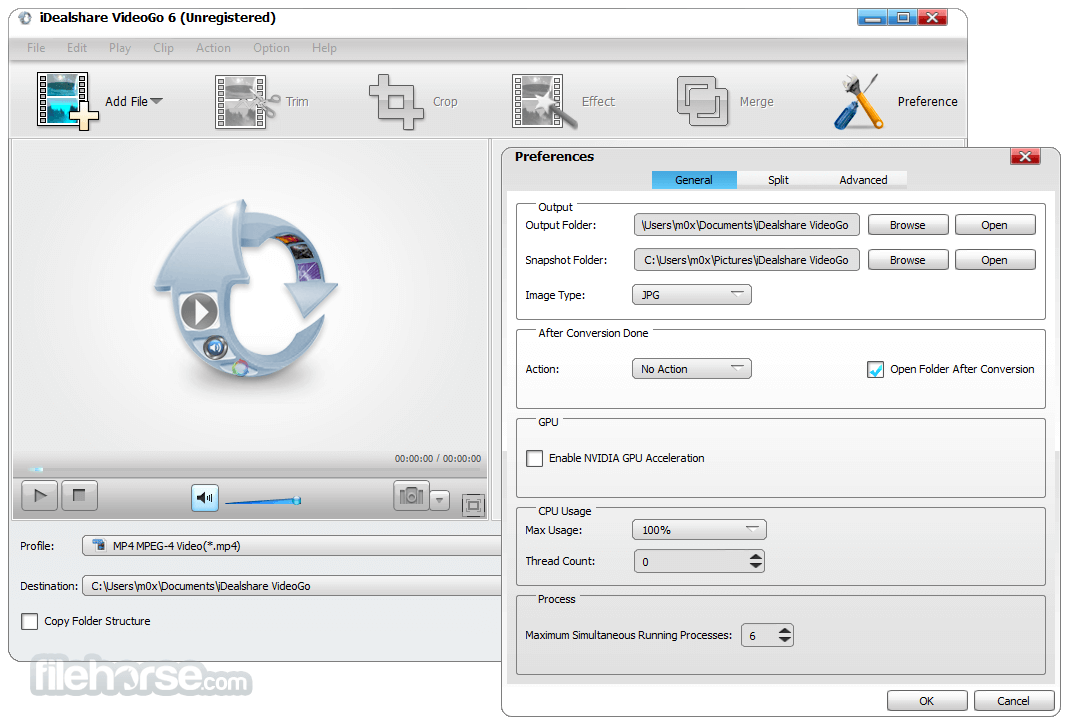Toggle full screen preview icon
1069x726 pixels.
click(x=473, y=505)
